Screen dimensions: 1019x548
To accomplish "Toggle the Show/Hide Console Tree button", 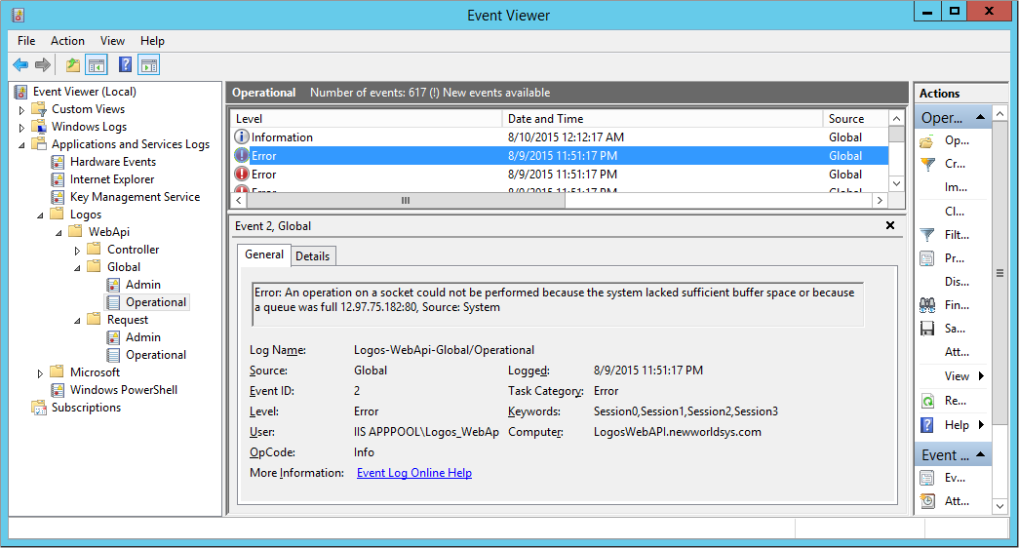I will tap(97, 65).
